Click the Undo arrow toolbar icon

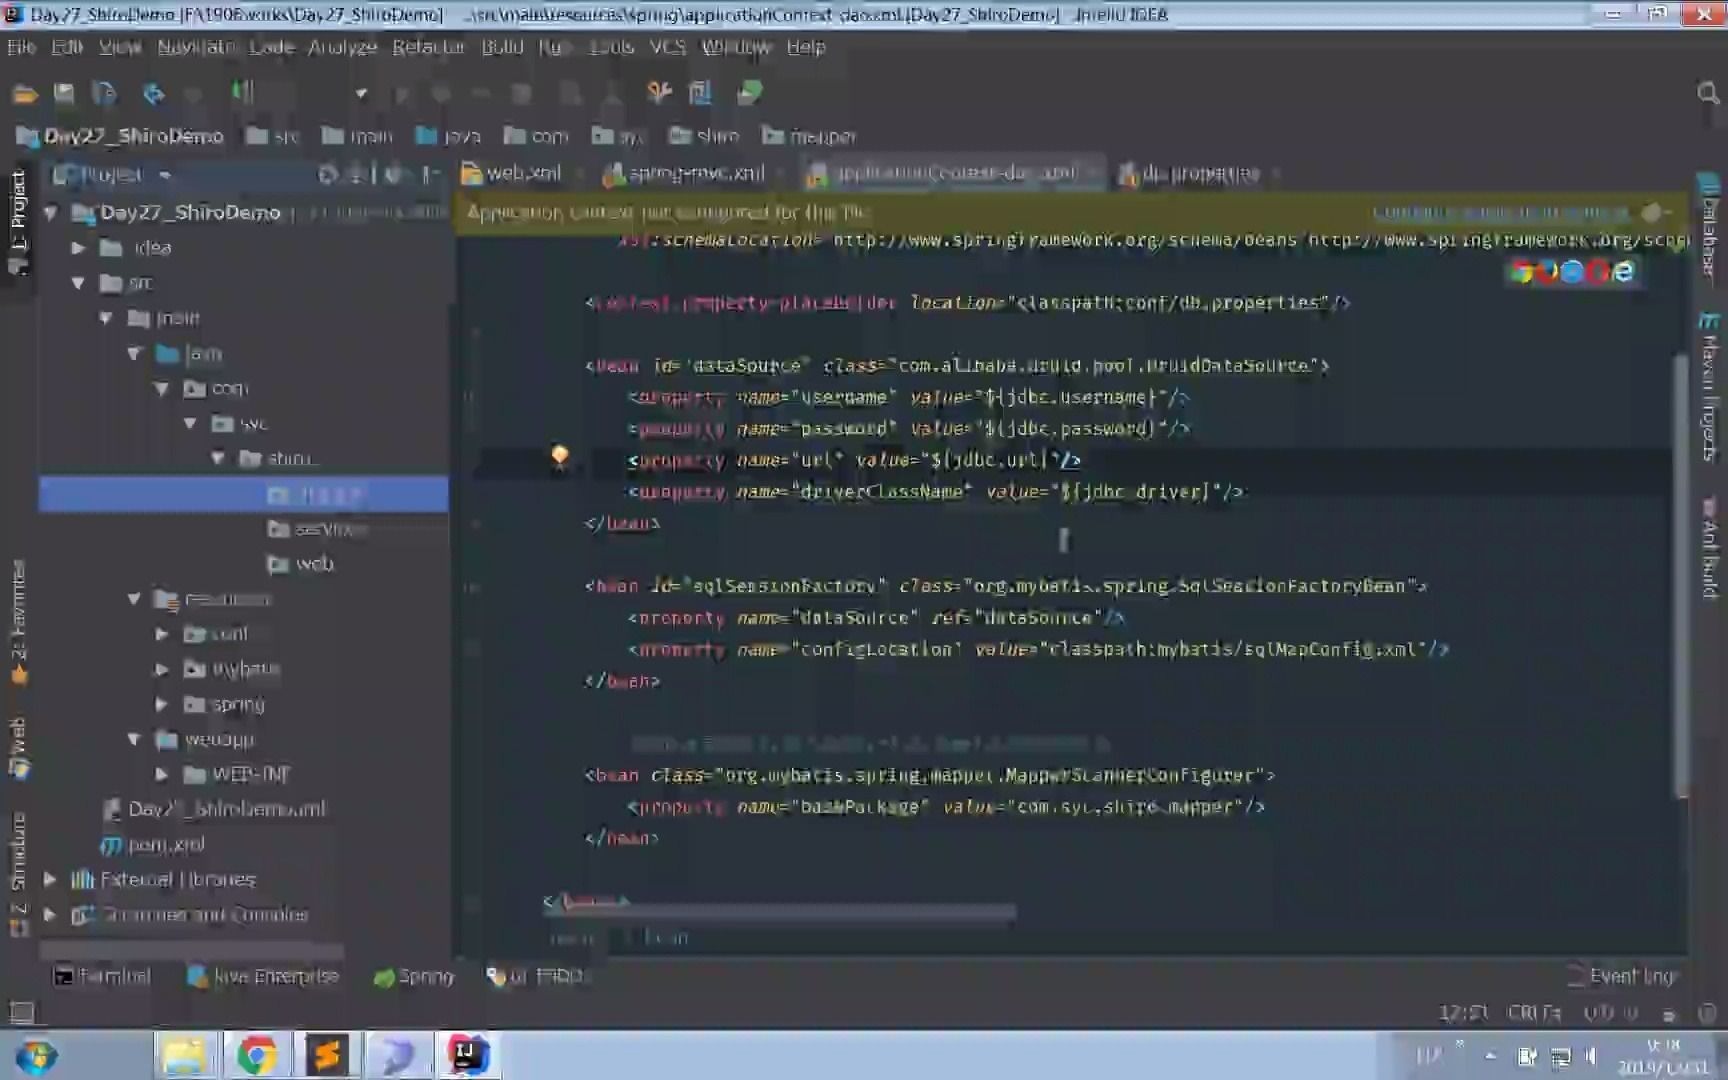click(153, 94)
